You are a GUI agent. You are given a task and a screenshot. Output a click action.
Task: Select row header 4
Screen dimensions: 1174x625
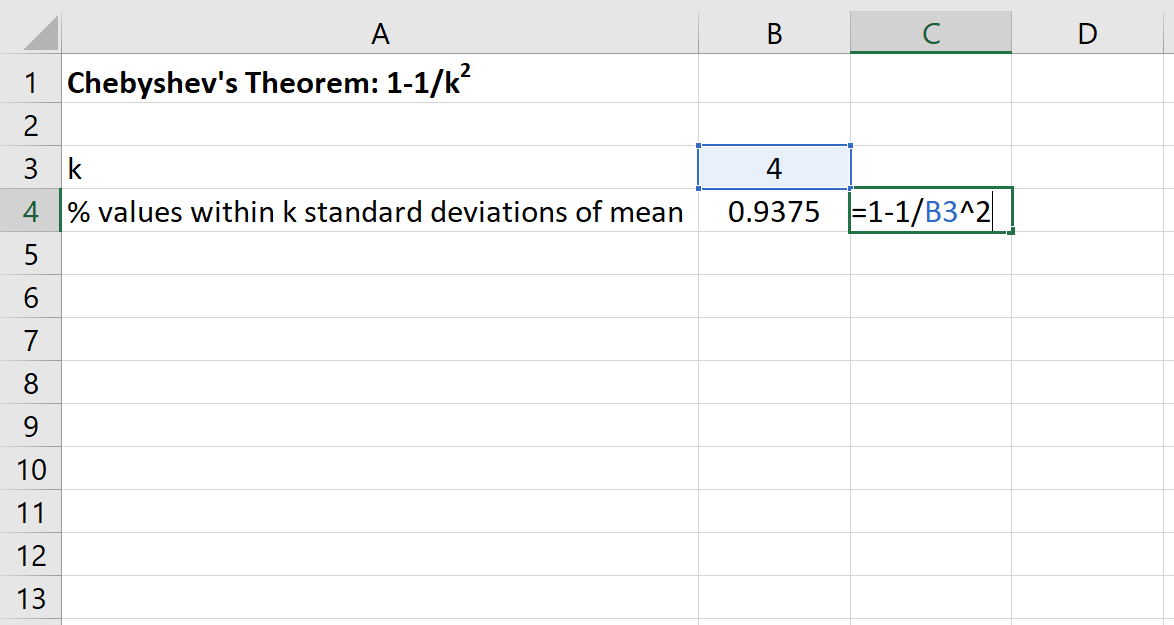pos(30,211)
